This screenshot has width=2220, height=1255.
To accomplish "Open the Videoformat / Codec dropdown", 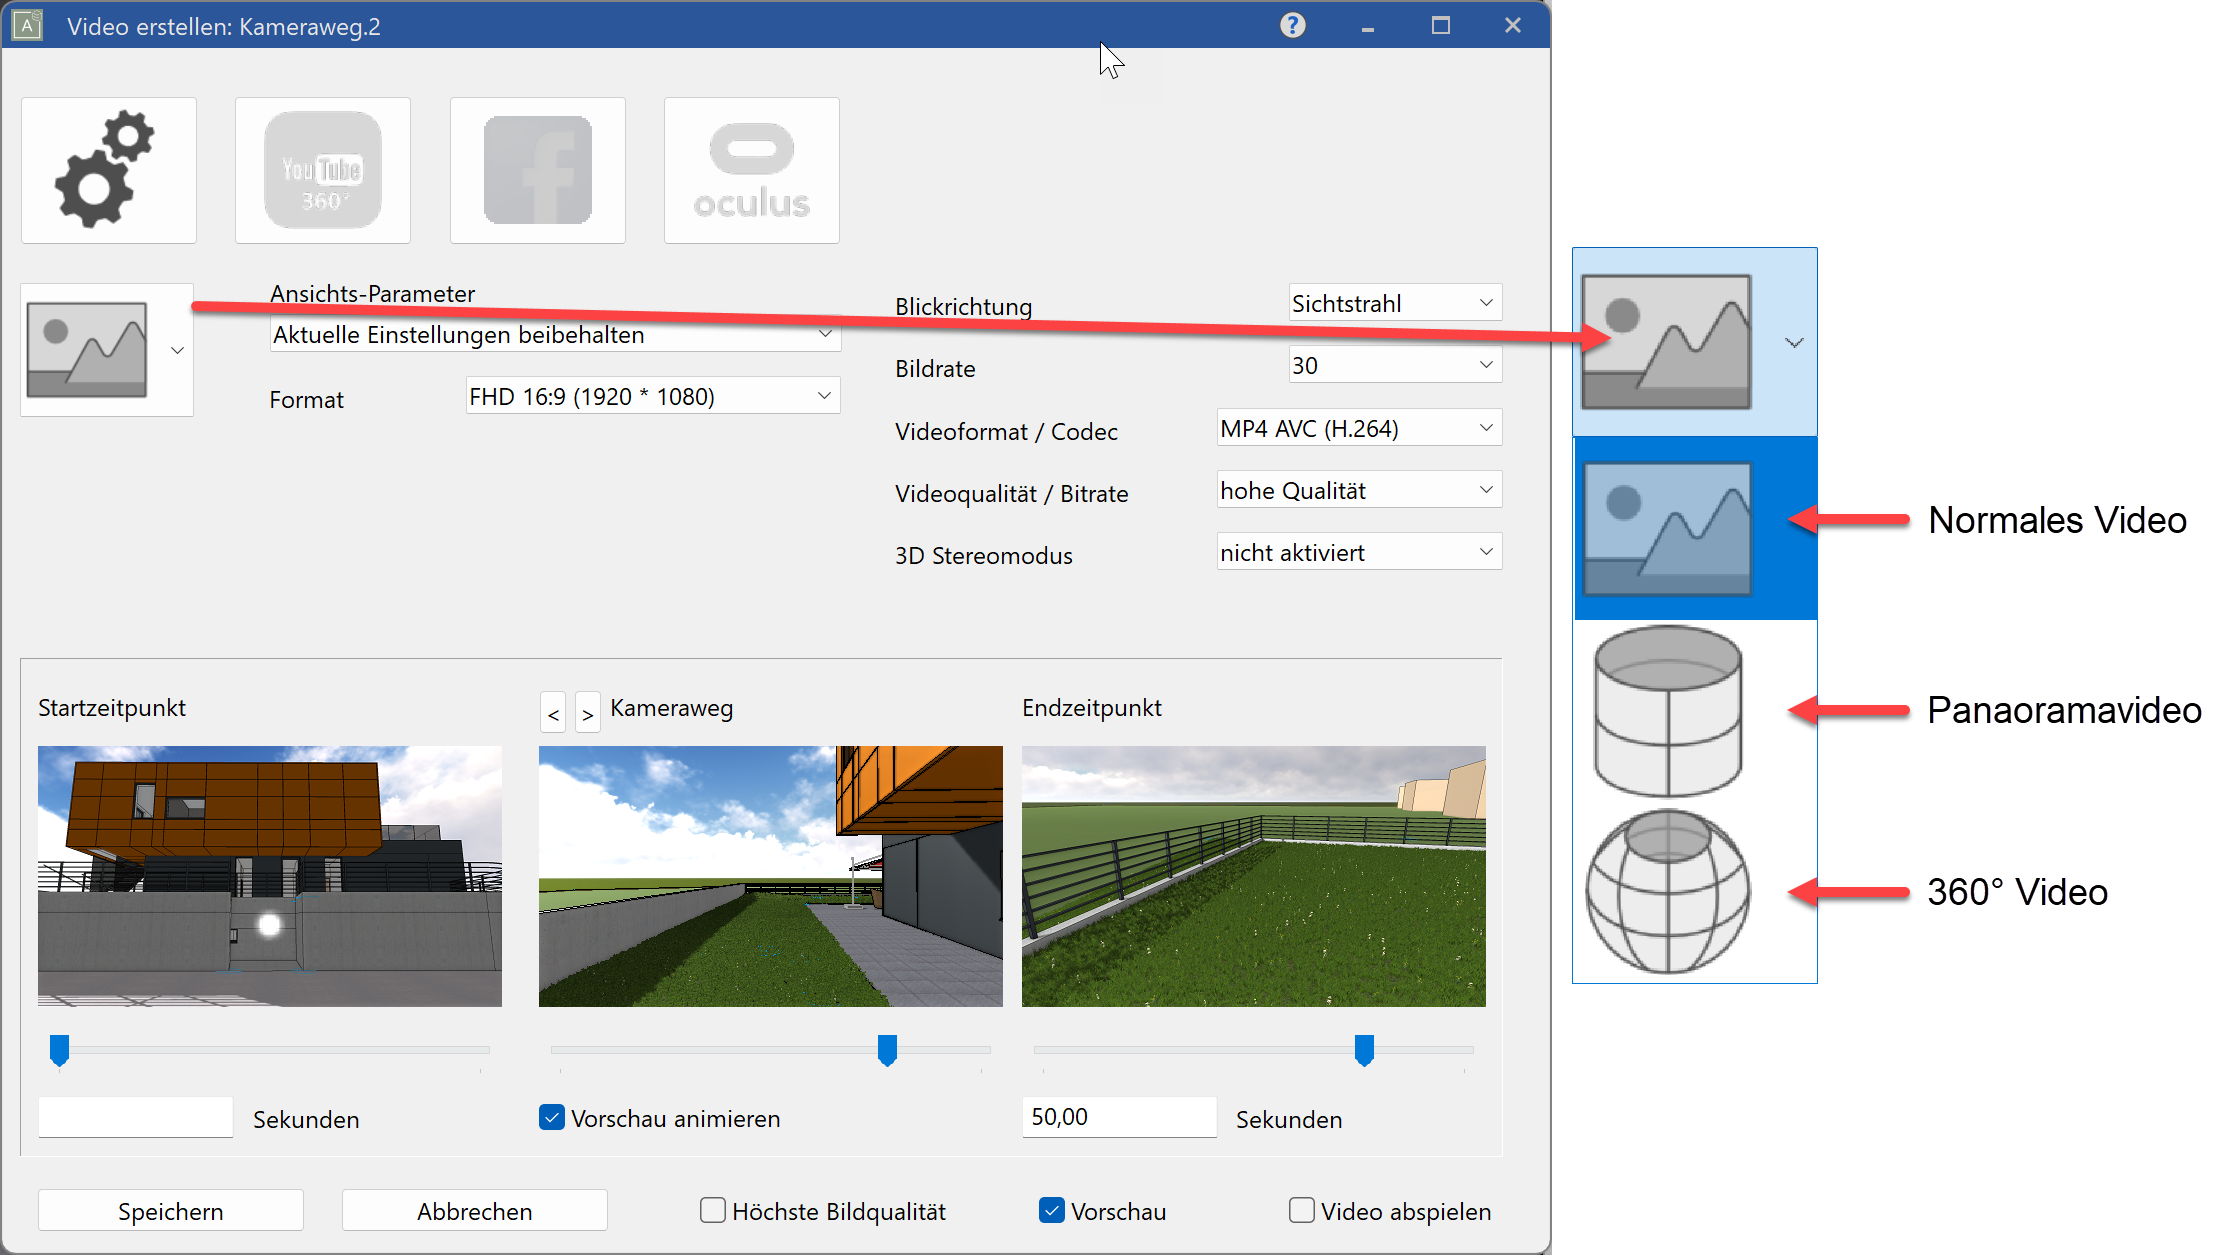I will [1358, 428].
